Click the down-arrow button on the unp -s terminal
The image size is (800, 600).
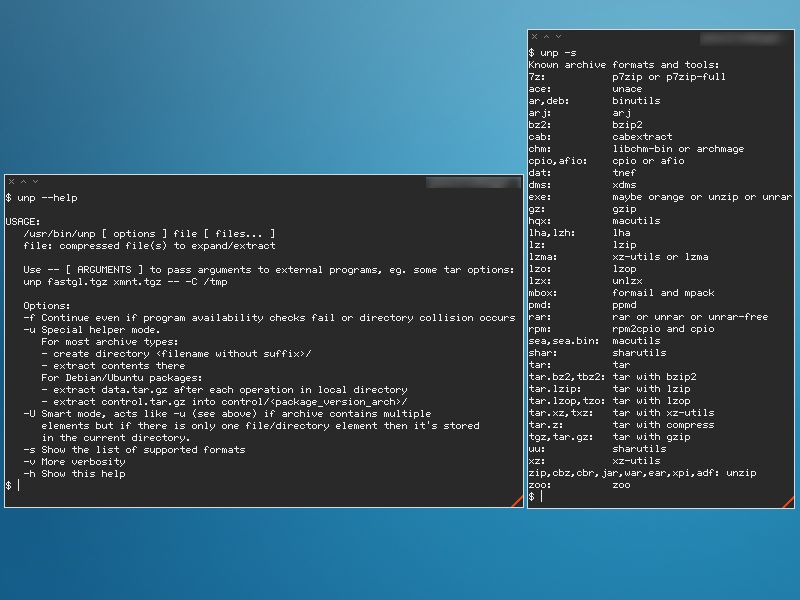(558, 37)
